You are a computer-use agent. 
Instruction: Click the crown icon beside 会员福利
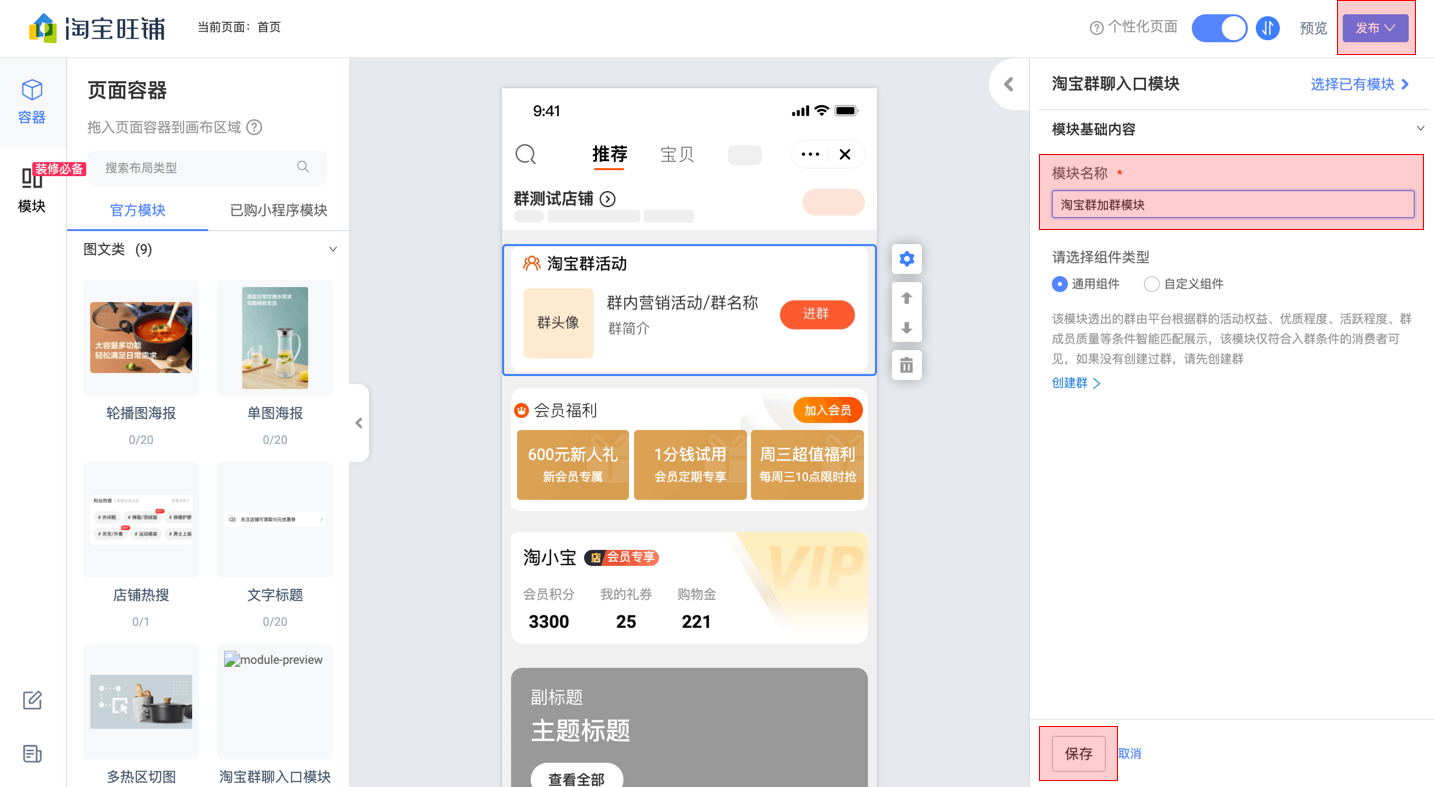click(521, 411)
